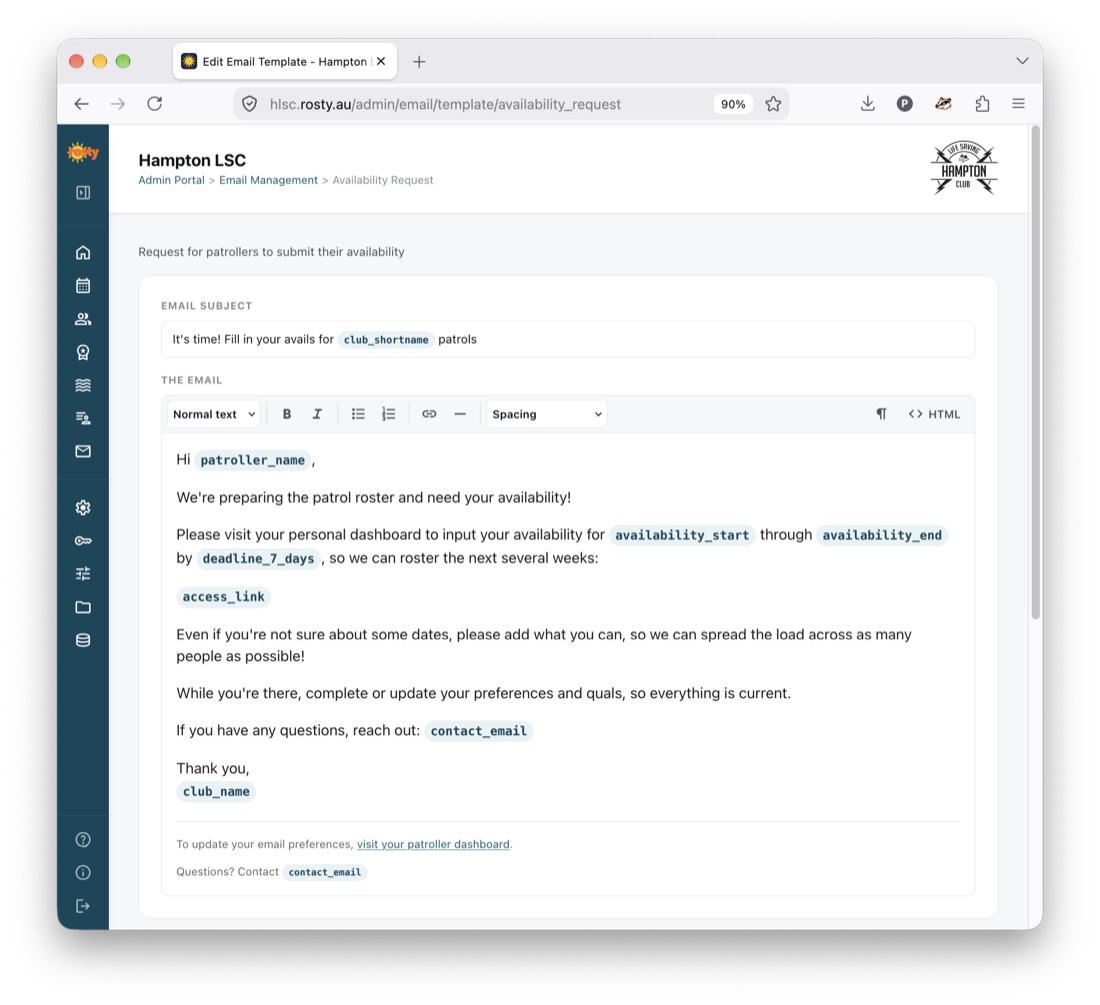Viewport: 1100px width, 1005px height.
Task: Open the help question mark icon
Action: (x=83, y=839)
